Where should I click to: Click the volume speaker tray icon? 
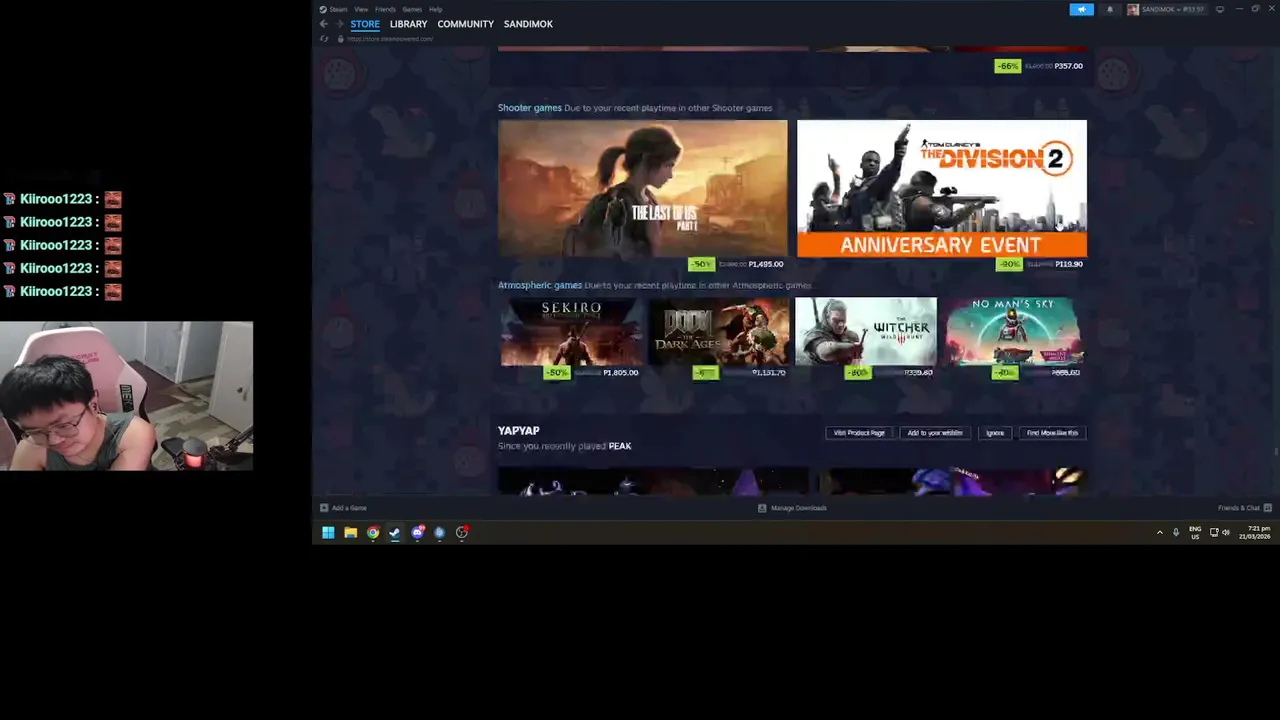[1226, 532]
